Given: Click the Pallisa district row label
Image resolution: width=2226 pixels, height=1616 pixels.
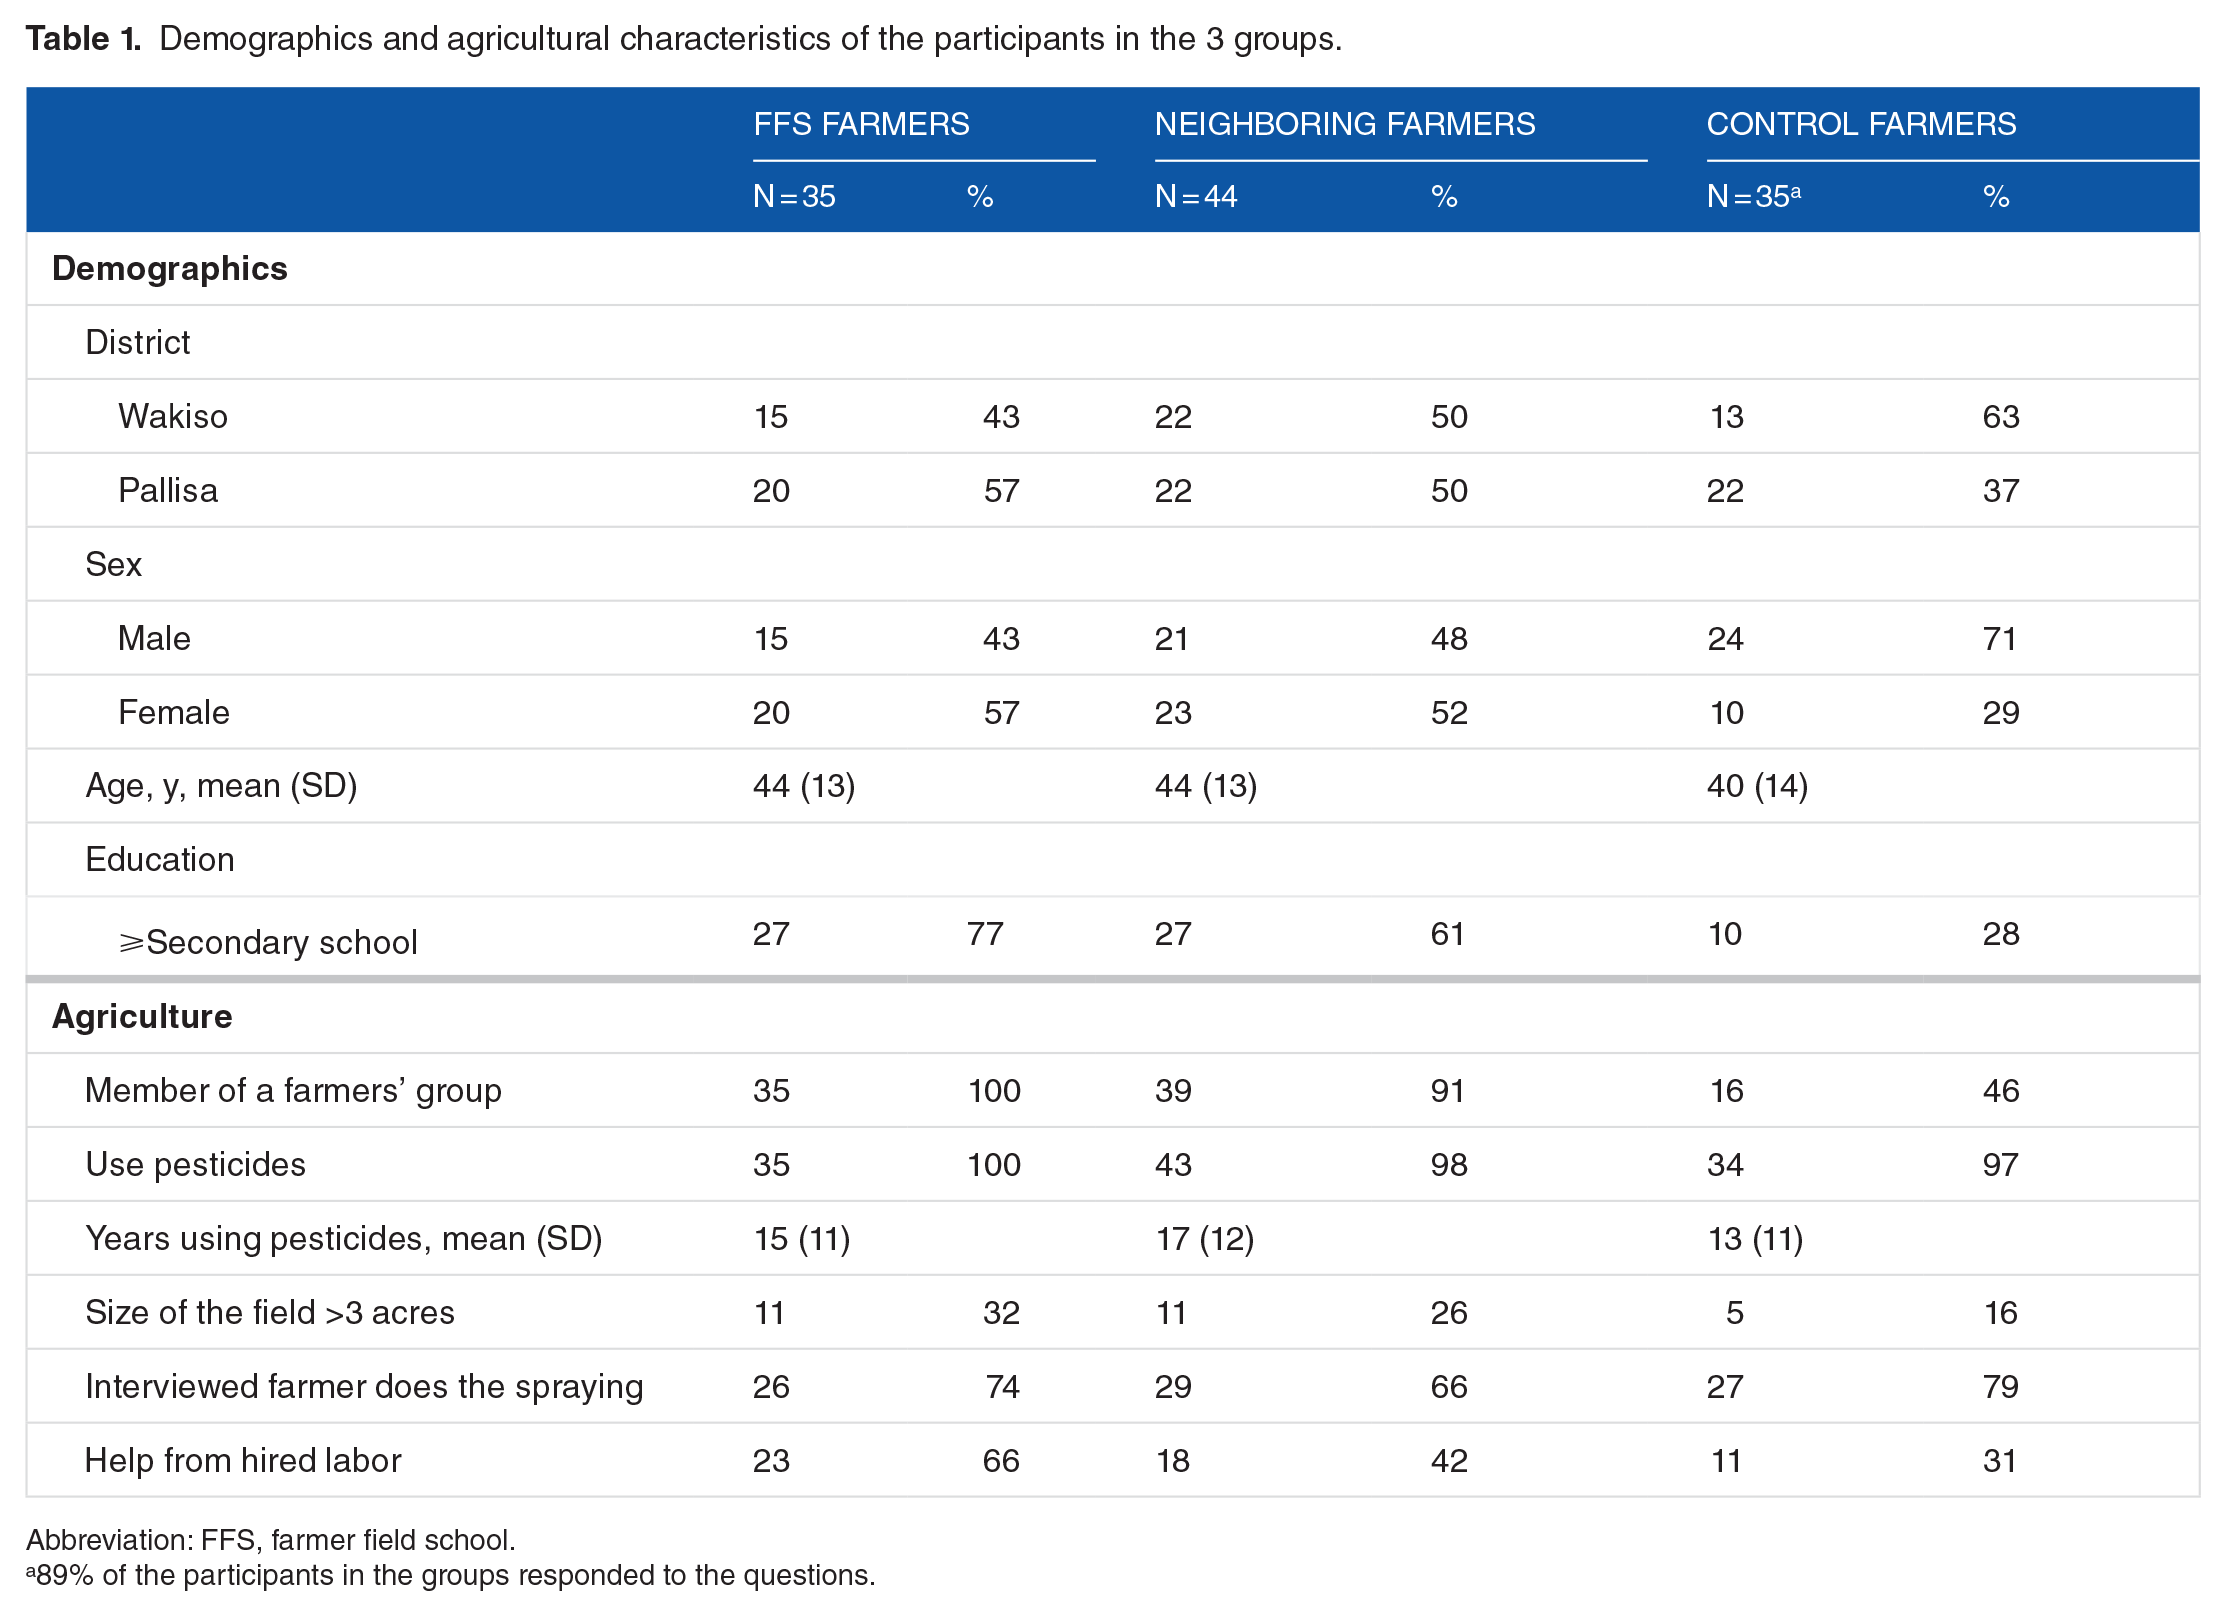Looking at the screenshot, I should point(168,490).
